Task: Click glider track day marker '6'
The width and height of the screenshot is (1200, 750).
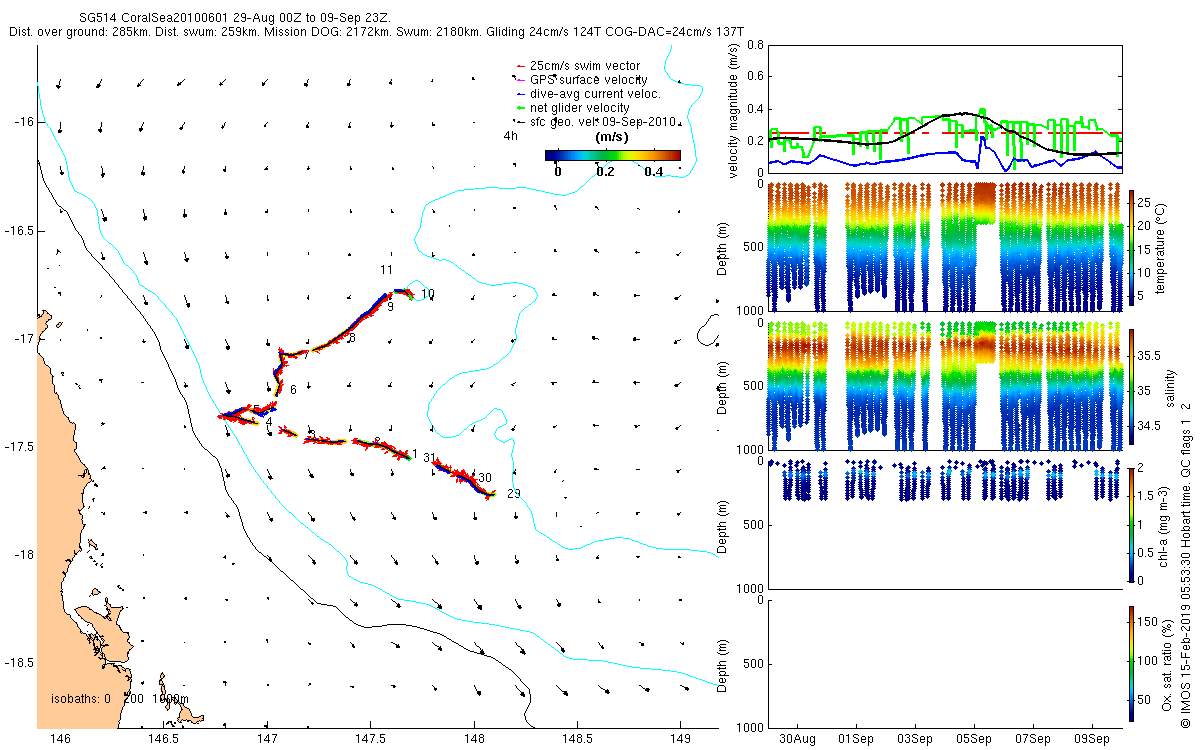Action: pos(294,390)
